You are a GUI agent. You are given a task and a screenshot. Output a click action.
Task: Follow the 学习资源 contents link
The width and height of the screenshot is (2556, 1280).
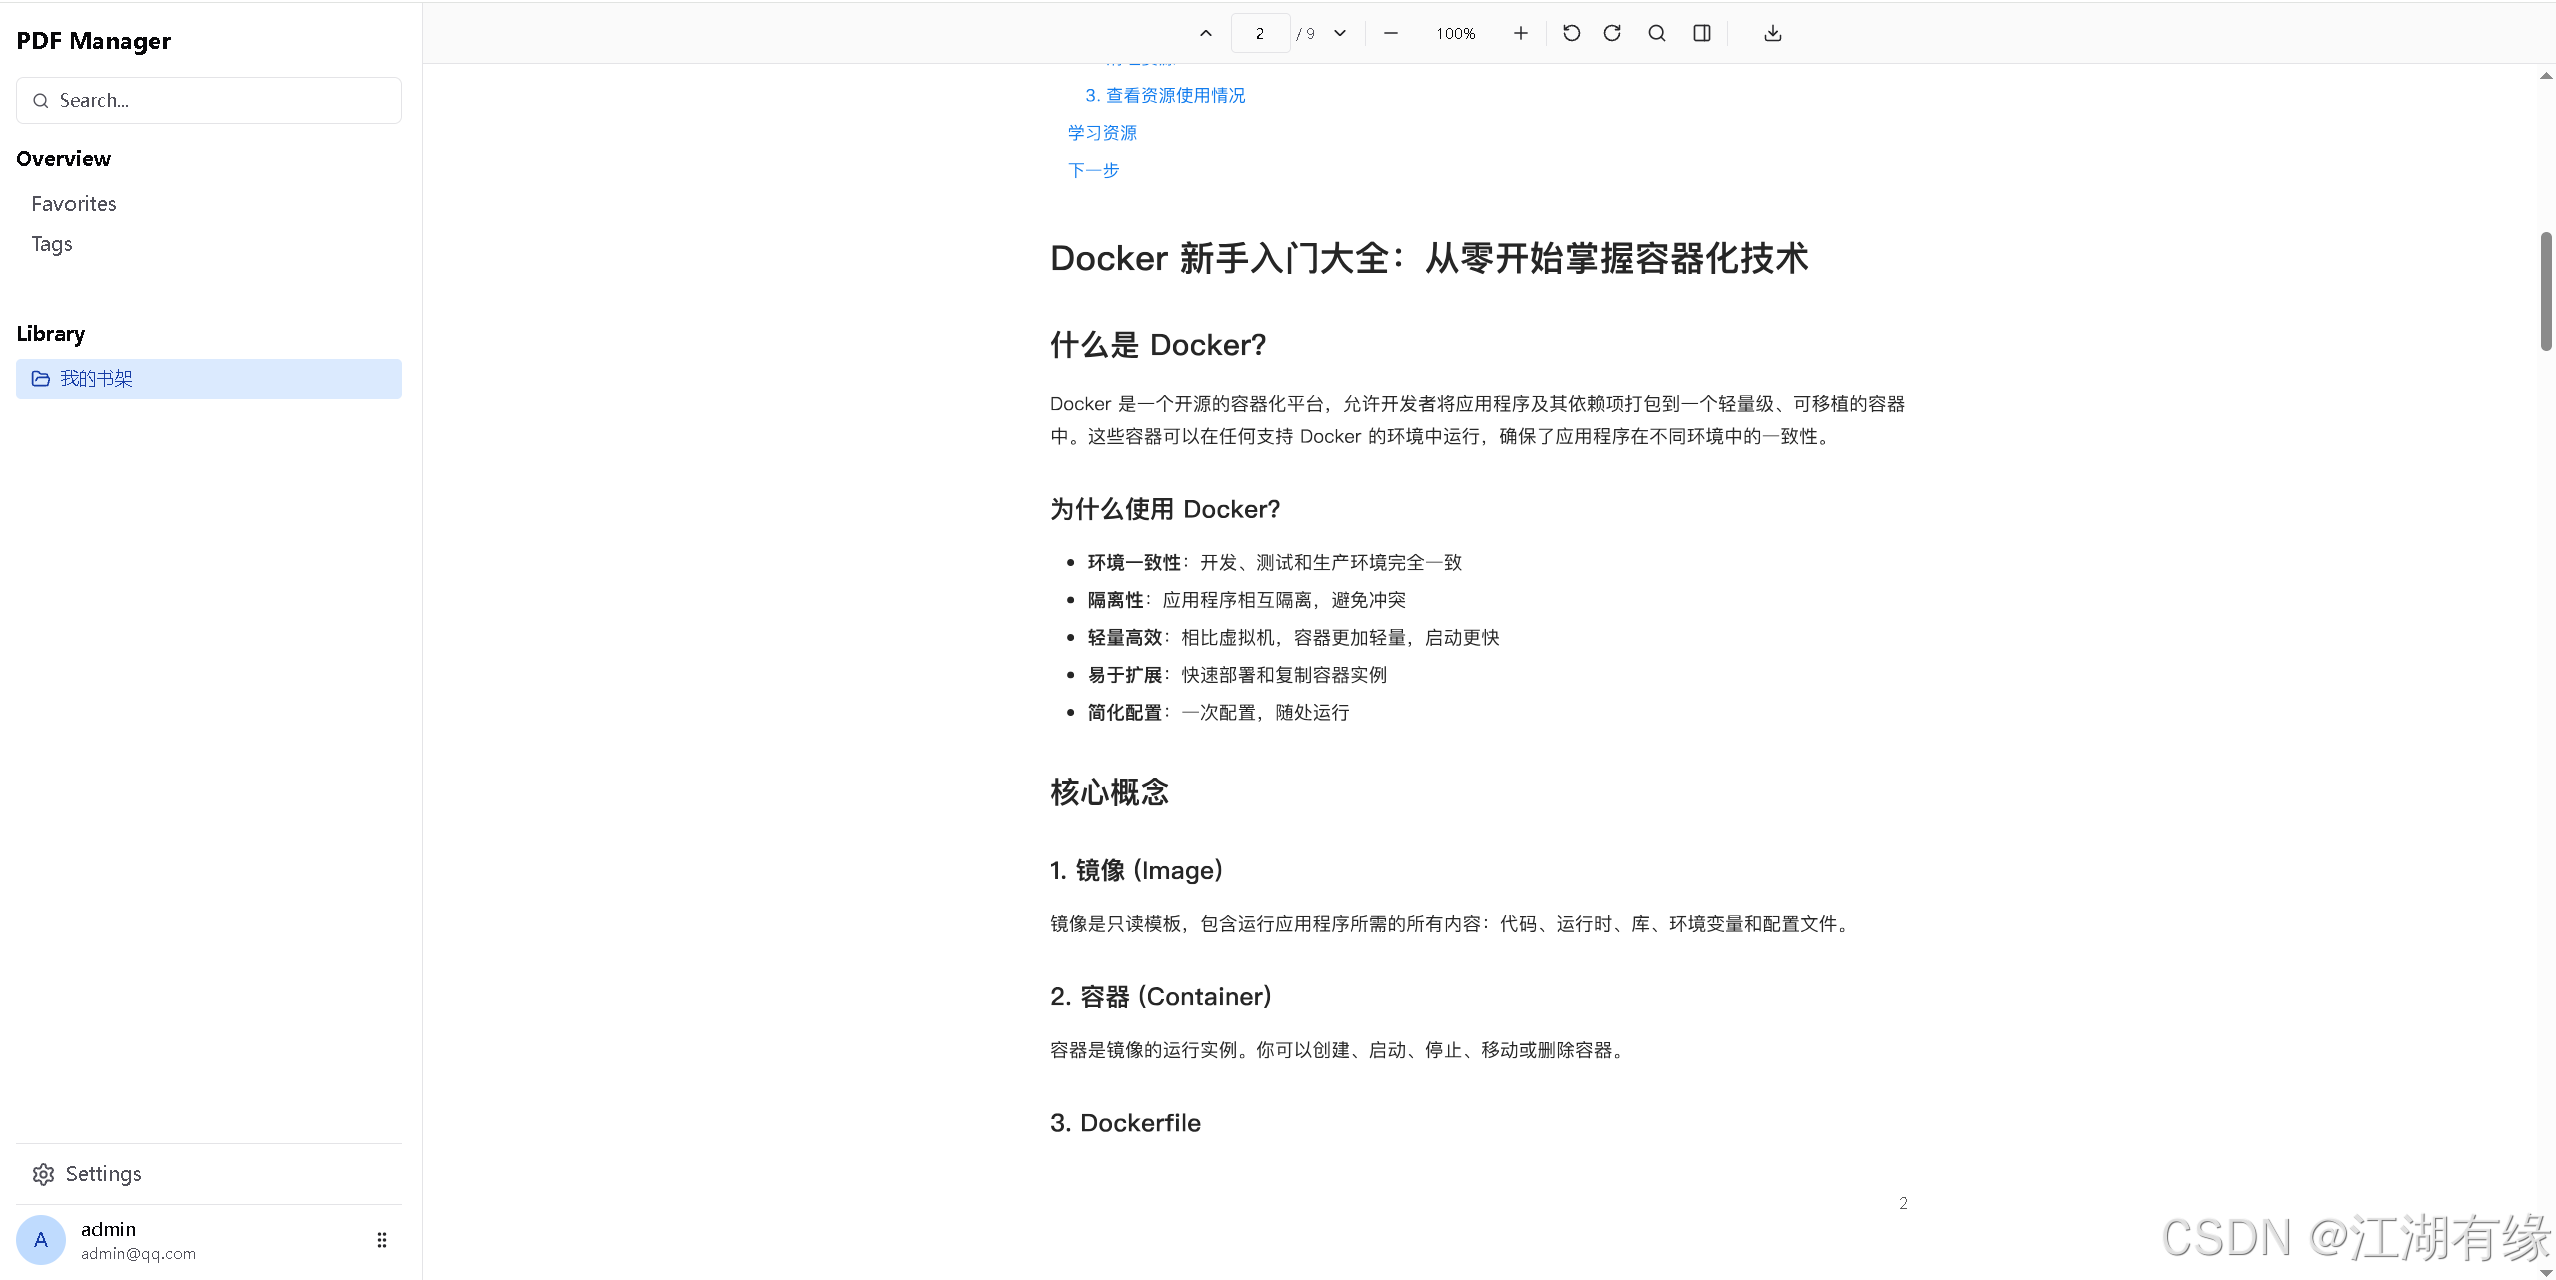1102,132
